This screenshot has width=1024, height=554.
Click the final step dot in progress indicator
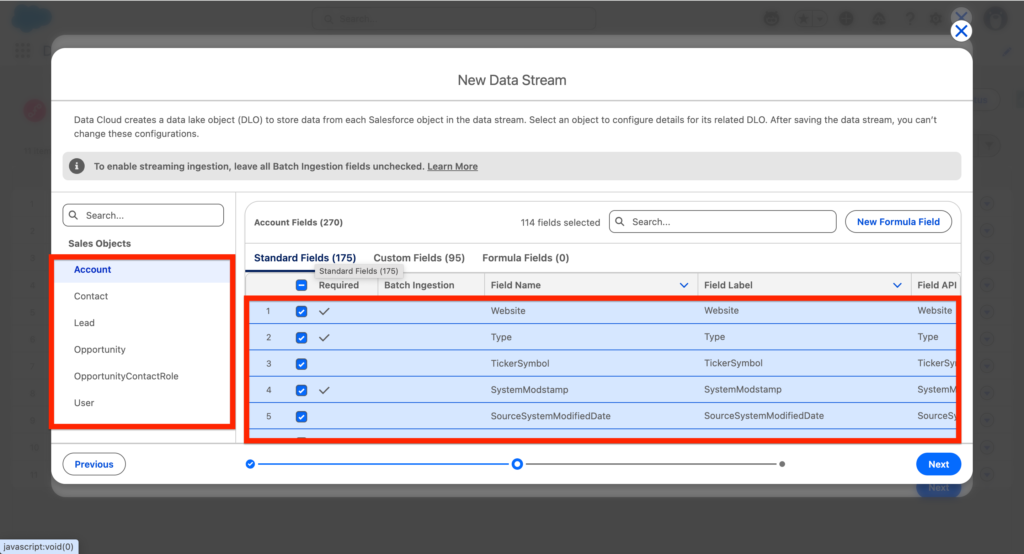(782, 464)
